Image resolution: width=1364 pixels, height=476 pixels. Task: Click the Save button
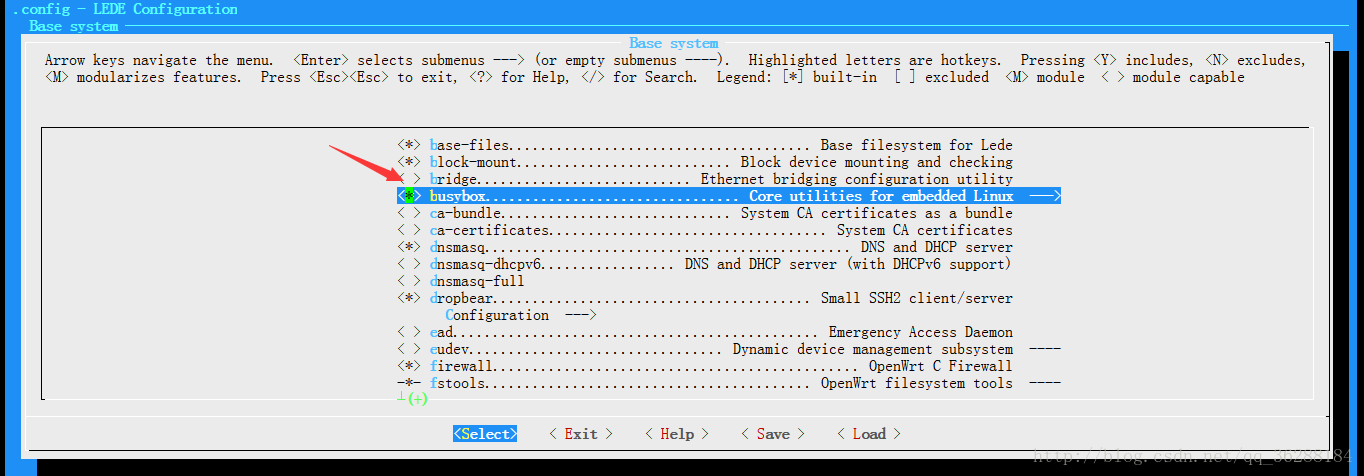pos(773,434)
